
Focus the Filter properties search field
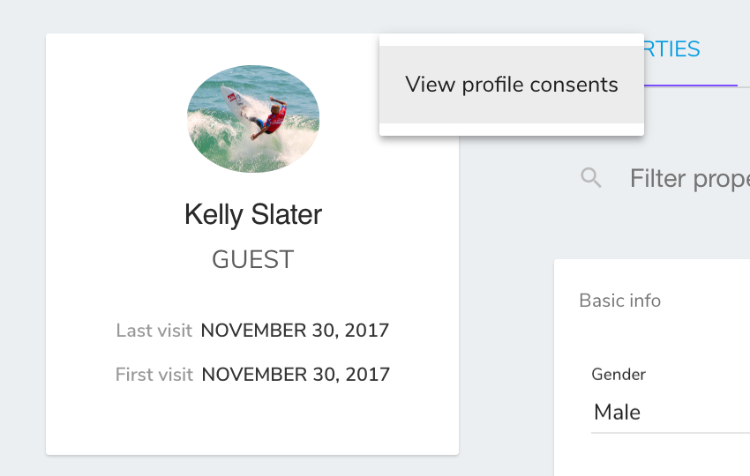pos(689,179)
